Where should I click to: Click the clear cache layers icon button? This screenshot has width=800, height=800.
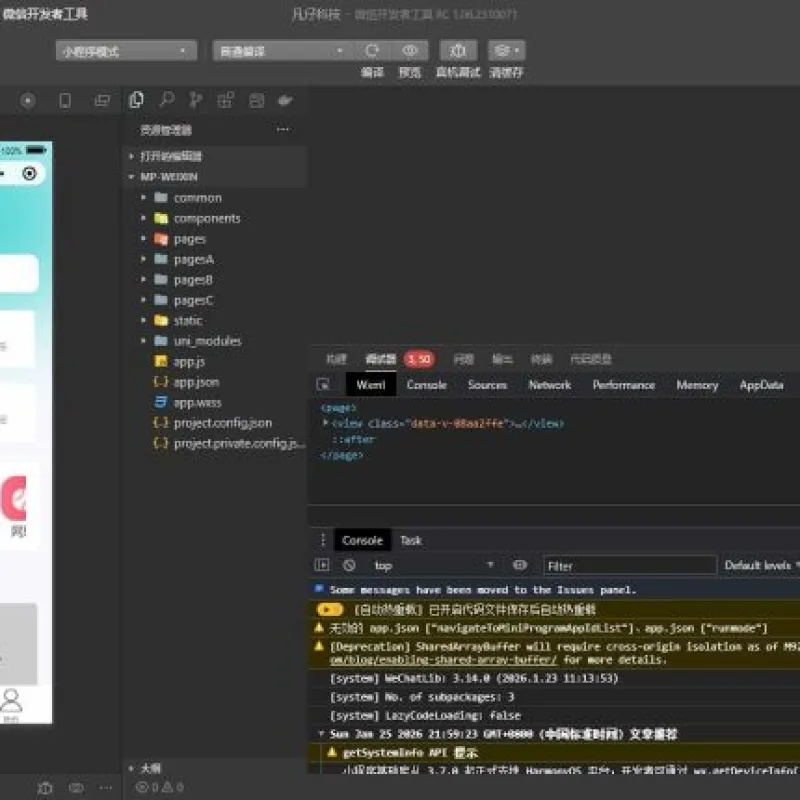coord(506,51)
